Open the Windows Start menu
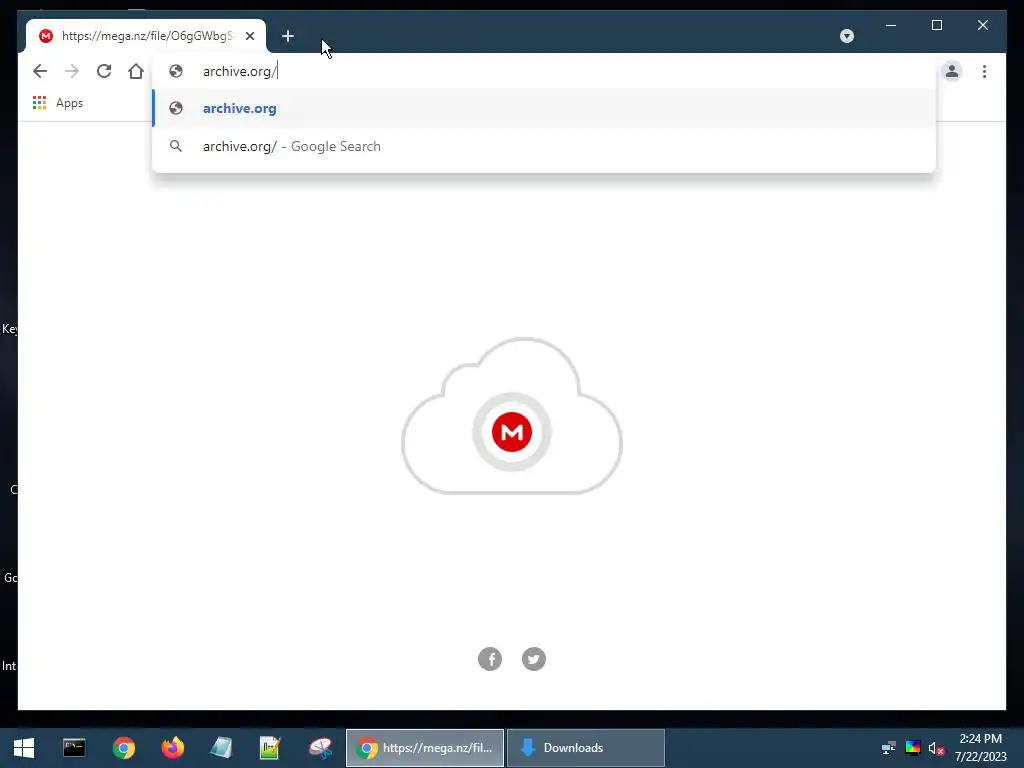The image size is (1024, 768). click(x=24, y=748)
